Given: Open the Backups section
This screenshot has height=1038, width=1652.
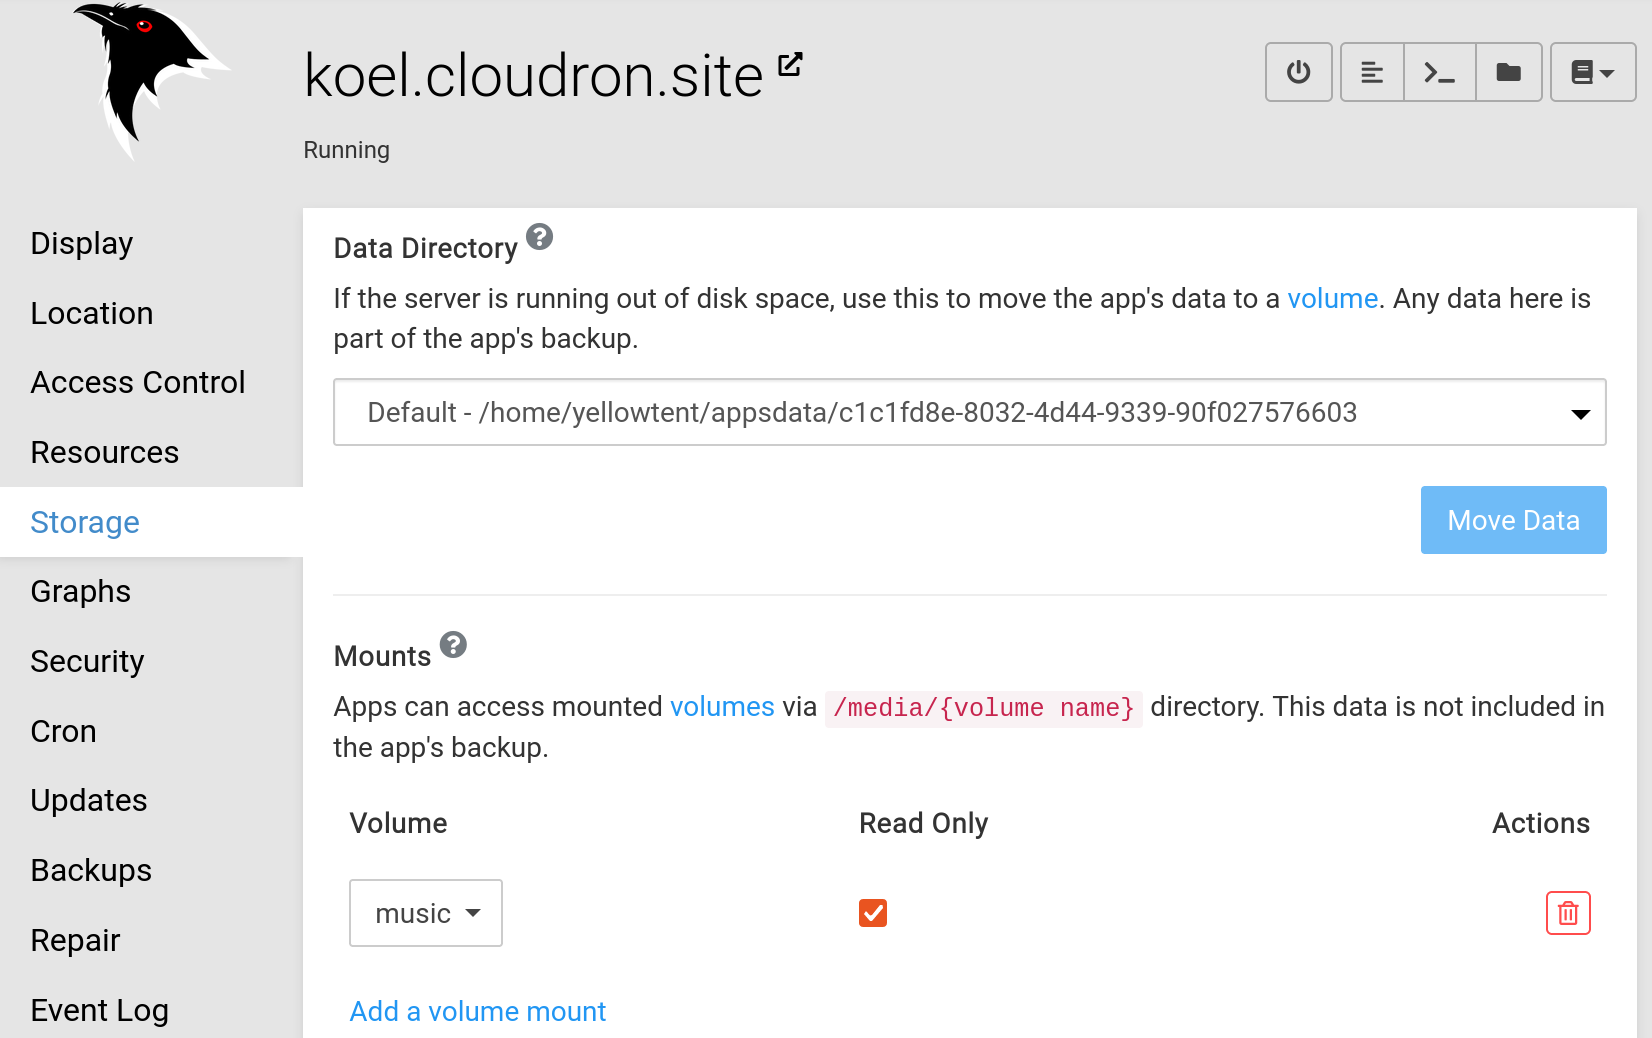Looking at the screenshot, I should (91, 870).
